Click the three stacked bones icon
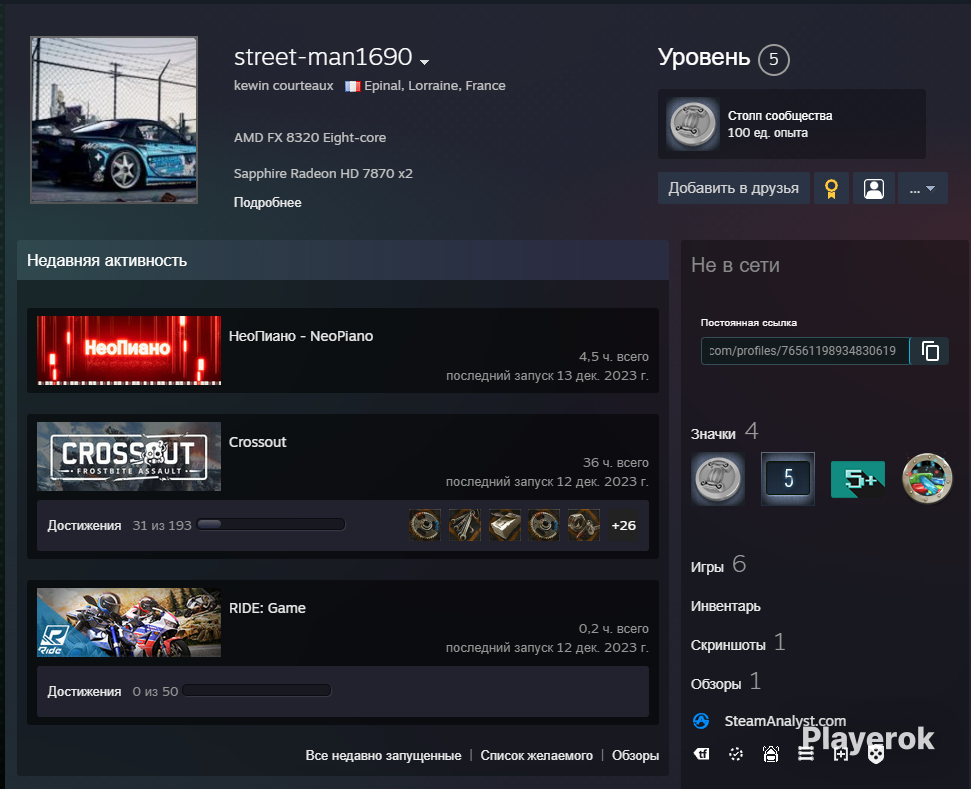Screen dimensions: 971x789 tap(806, 754)
